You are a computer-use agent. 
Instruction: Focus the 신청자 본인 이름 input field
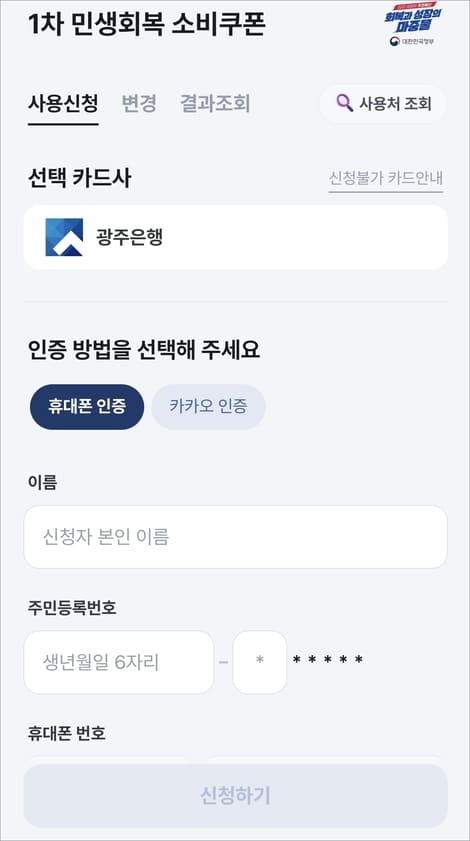tap(236, 537)
